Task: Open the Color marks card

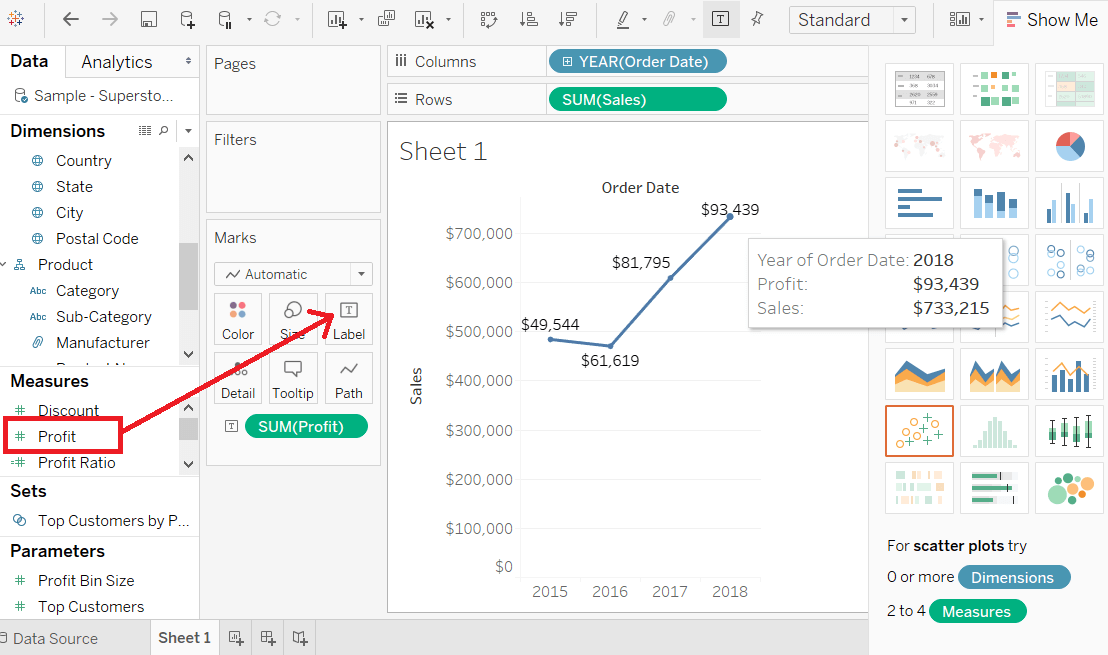Action: (237, 319)
